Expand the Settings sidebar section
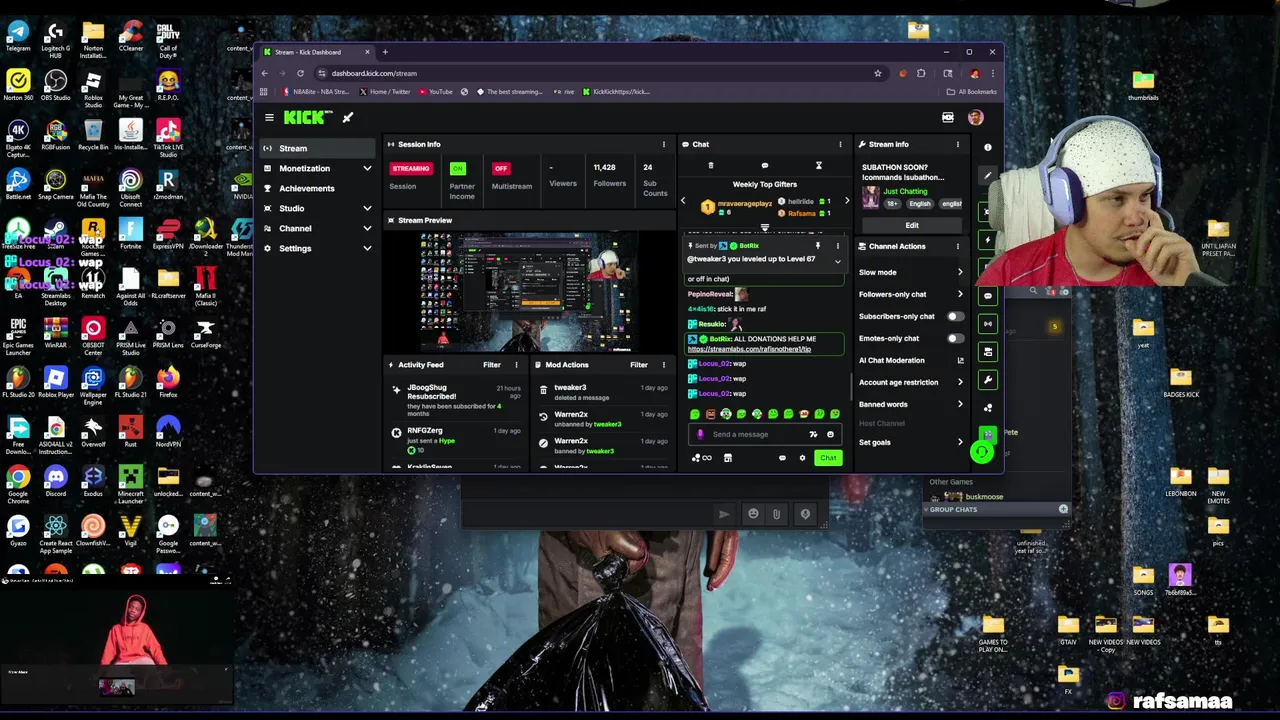 point(367,249)
